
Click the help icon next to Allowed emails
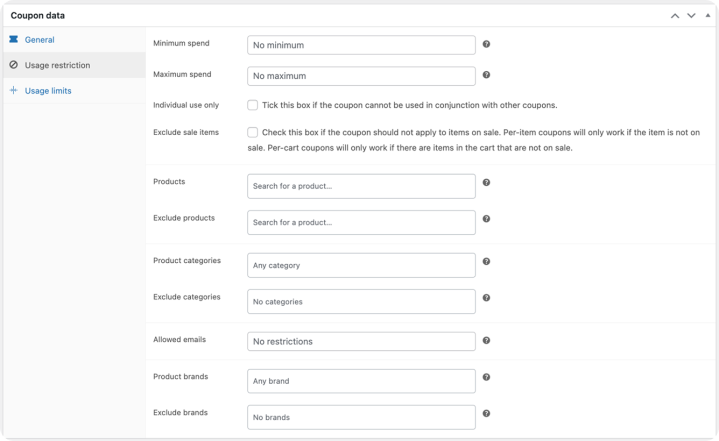[x=486, y=341]
